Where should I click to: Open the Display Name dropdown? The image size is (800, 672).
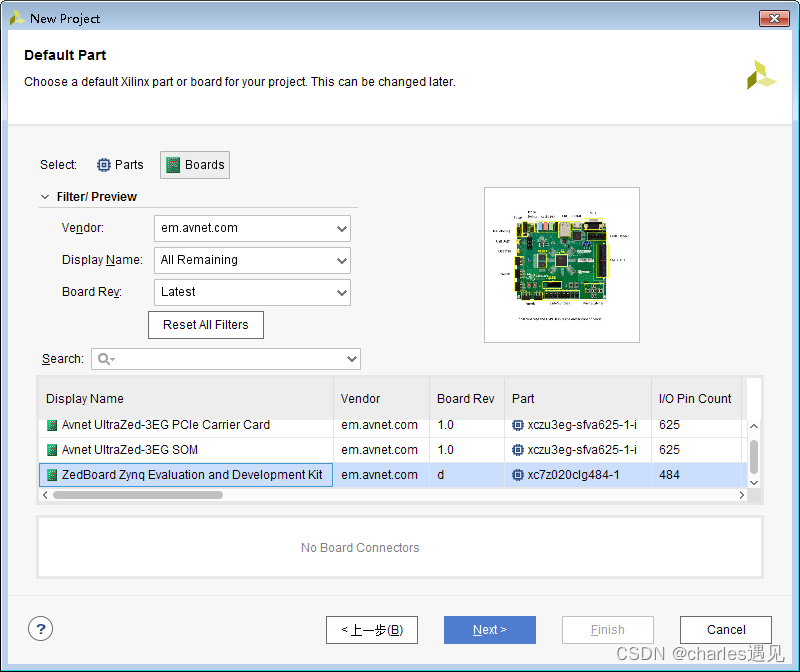tap(252, 260)
